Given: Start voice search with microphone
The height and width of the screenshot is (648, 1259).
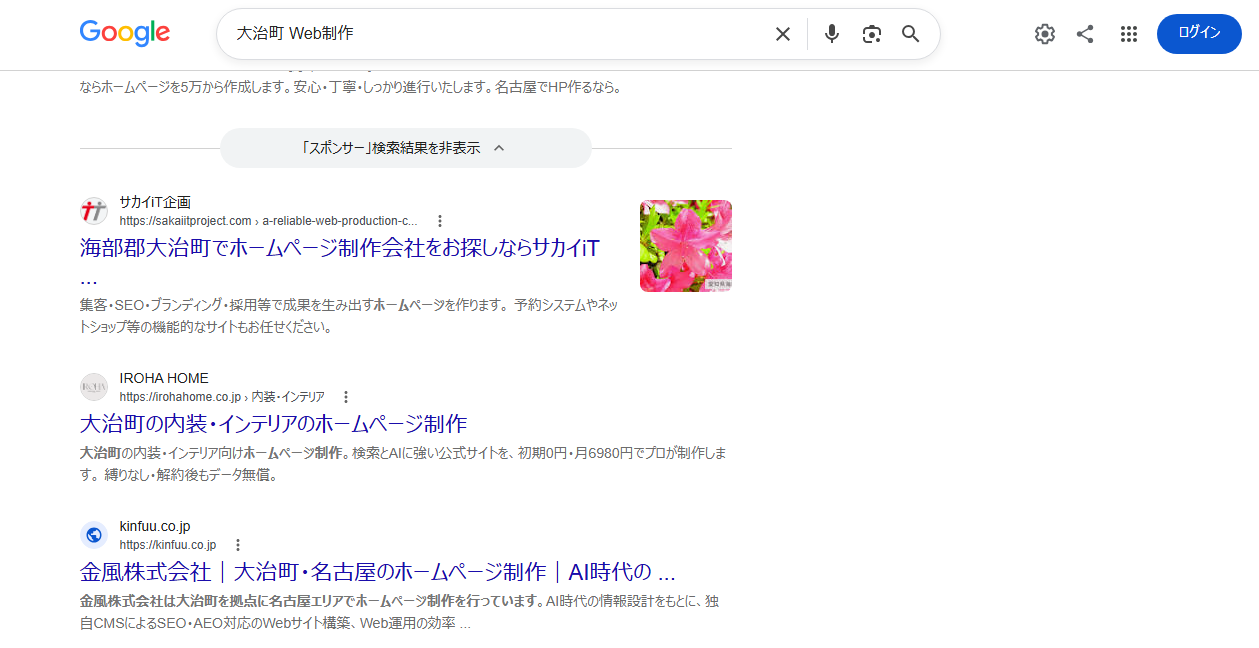Looking at the screenshot, I should click(832, 34).
